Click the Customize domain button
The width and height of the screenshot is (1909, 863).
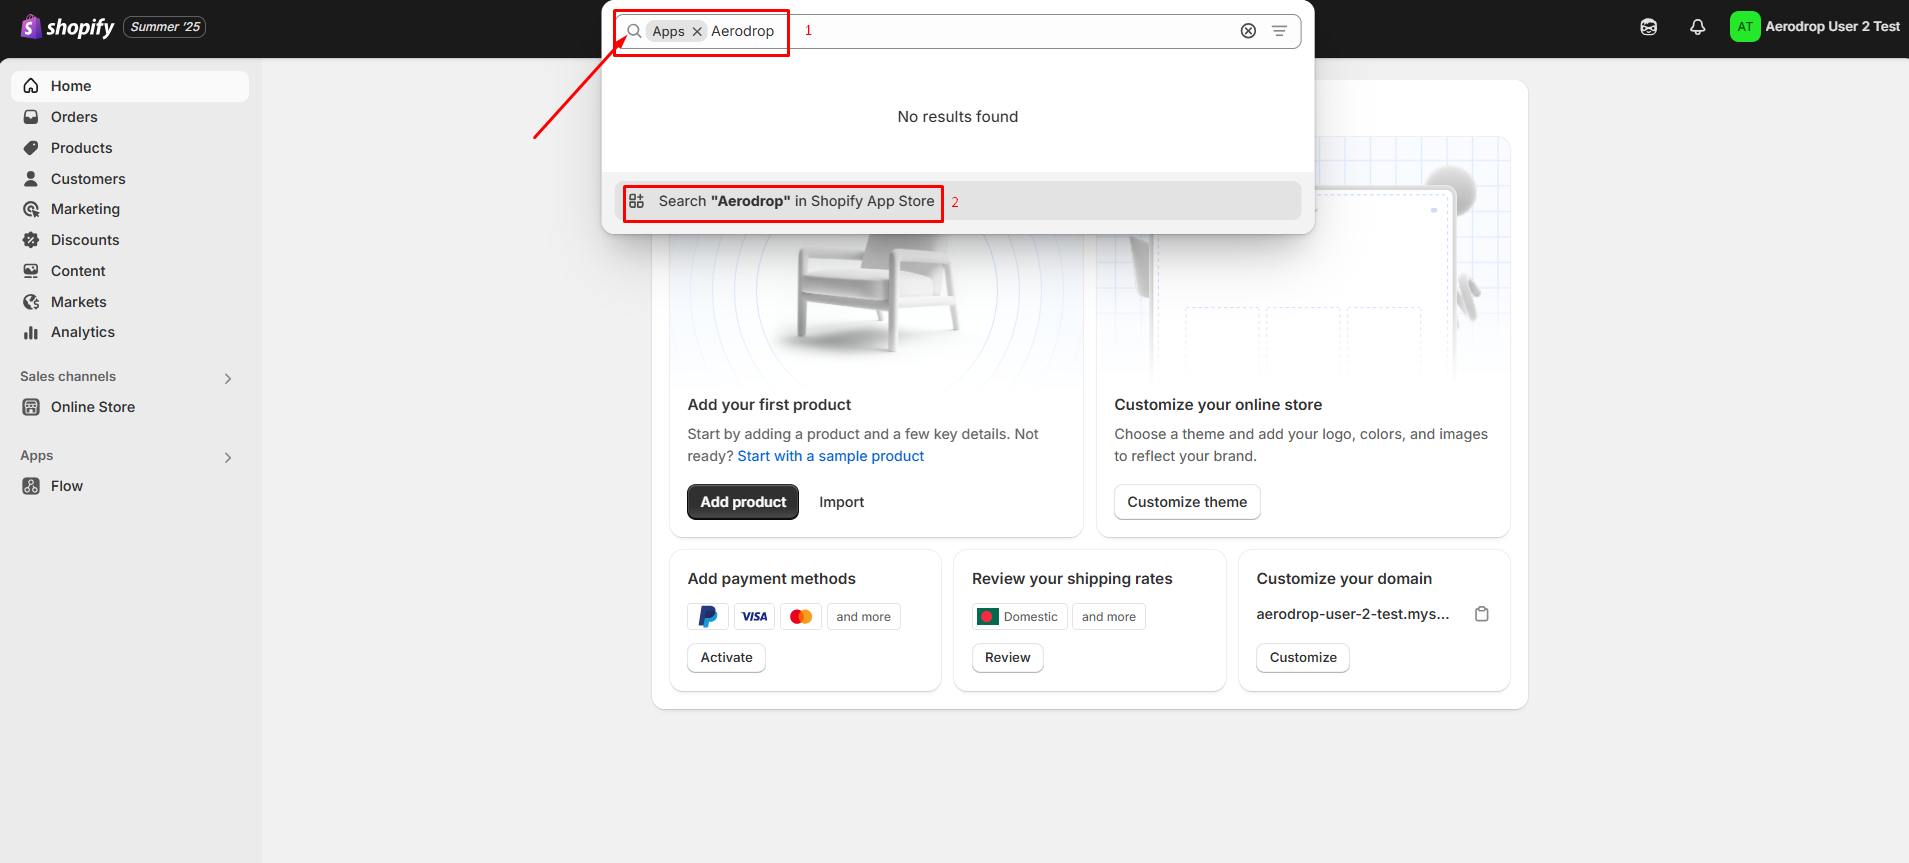(x=1303, y=657)
